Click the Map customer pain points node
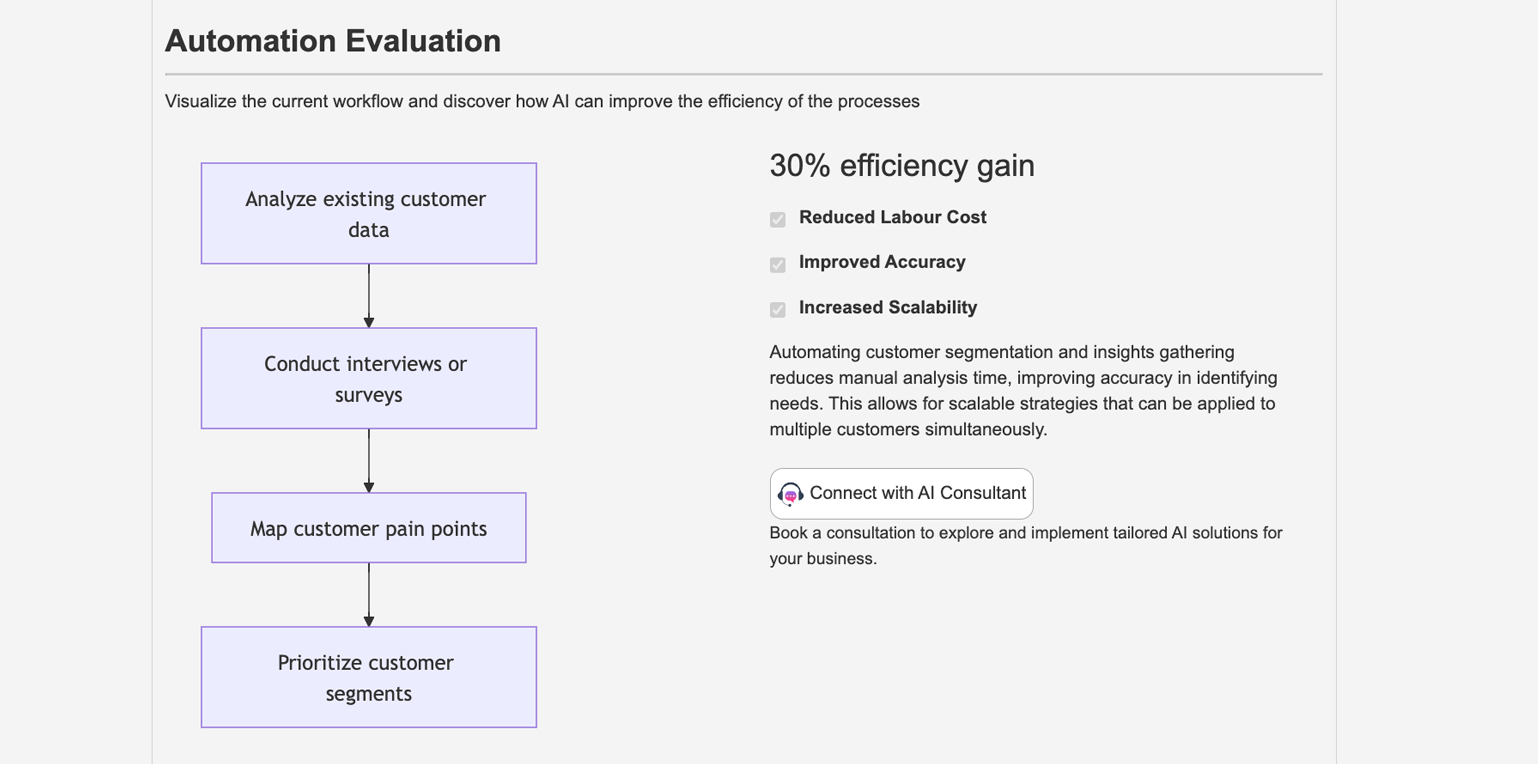Screen dimensions: 1538x764 tap(368, 528)
